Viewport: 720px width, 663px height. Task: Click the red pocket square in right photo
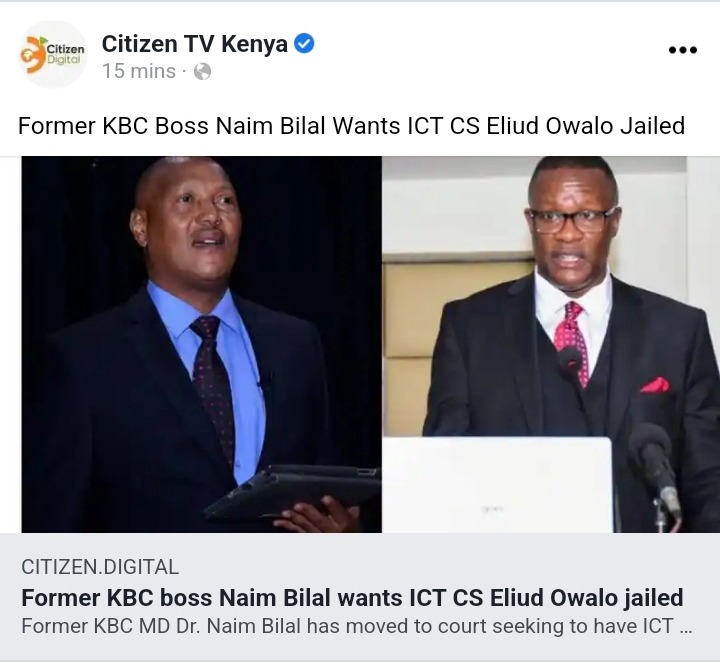tap(655, 385)
